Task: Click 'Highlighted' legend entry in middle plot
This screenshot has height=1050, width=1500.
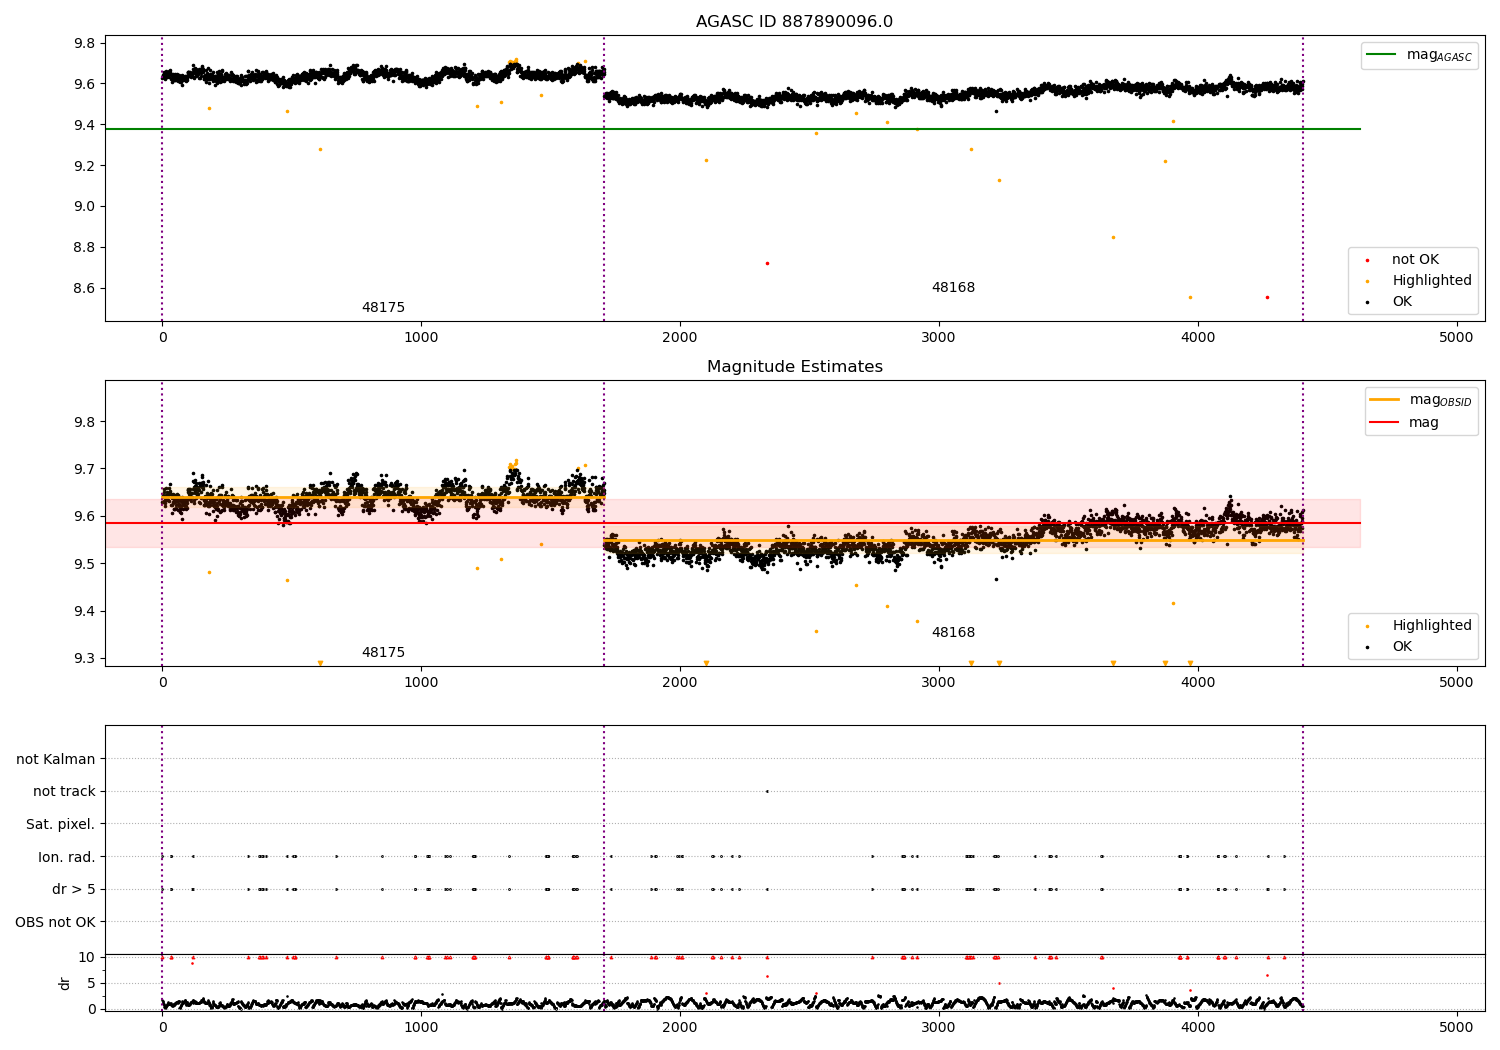Action: 1419,626
